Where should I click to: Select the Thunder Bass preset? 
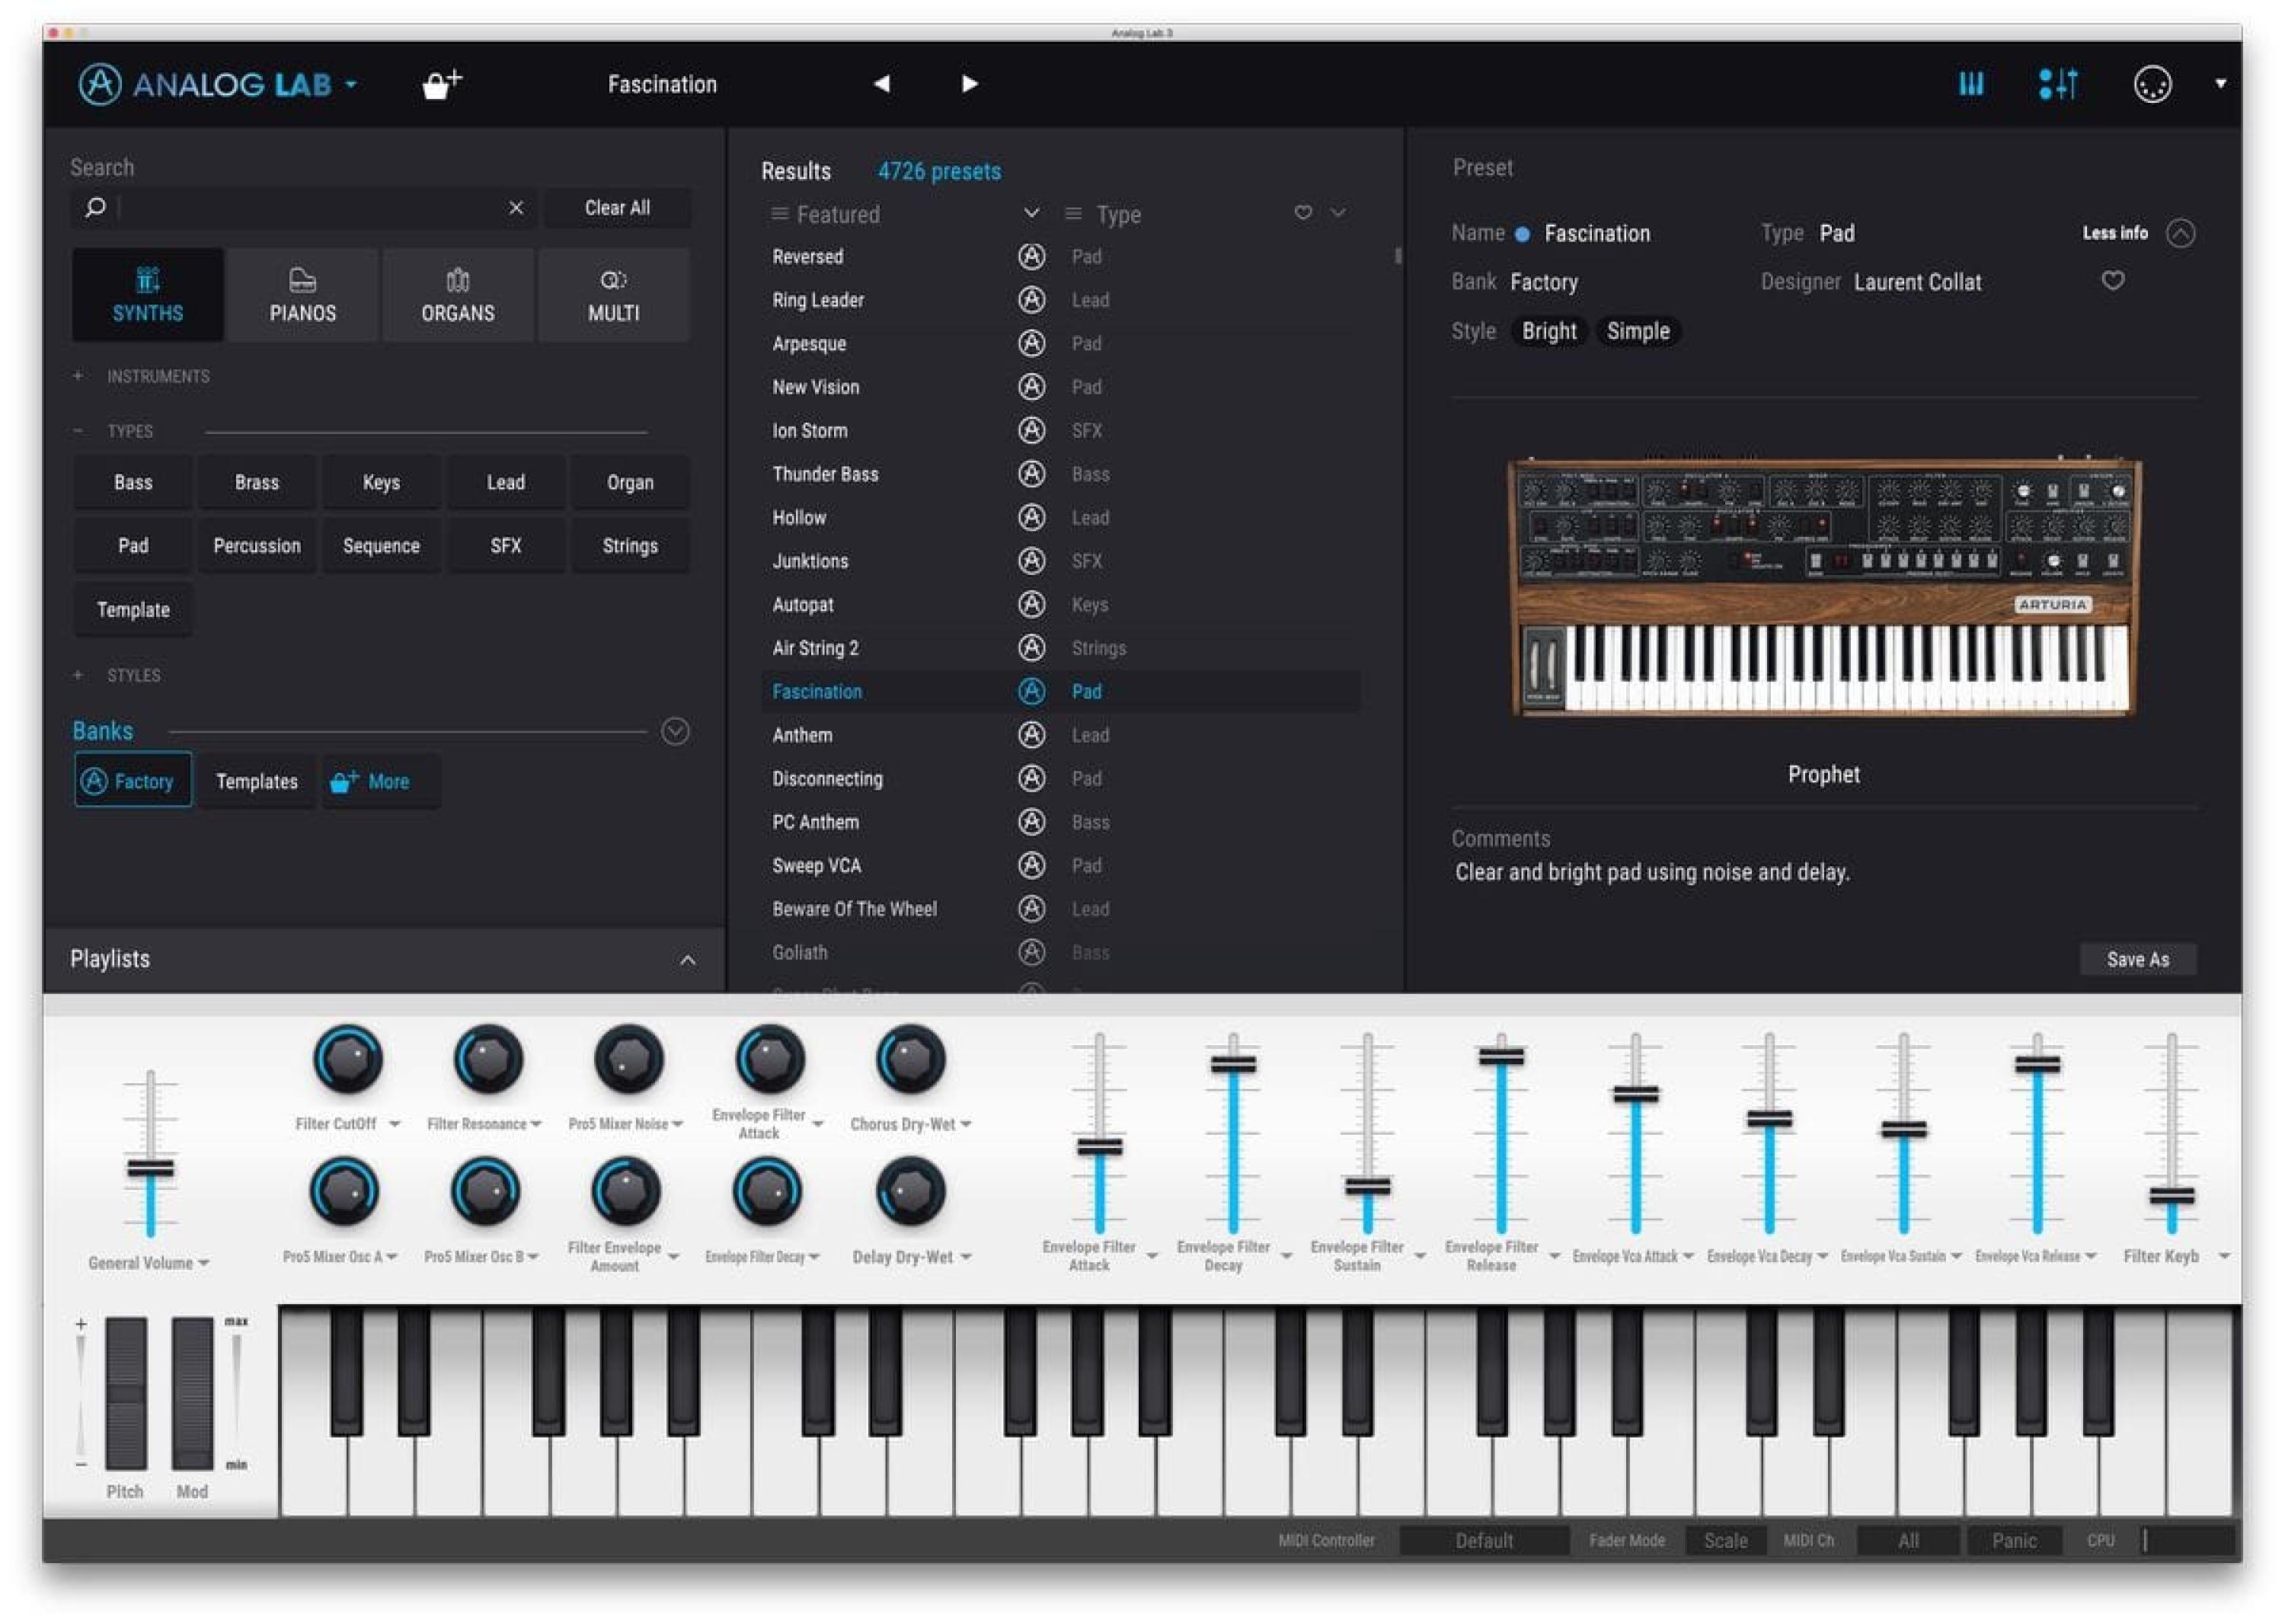(825, 474)
